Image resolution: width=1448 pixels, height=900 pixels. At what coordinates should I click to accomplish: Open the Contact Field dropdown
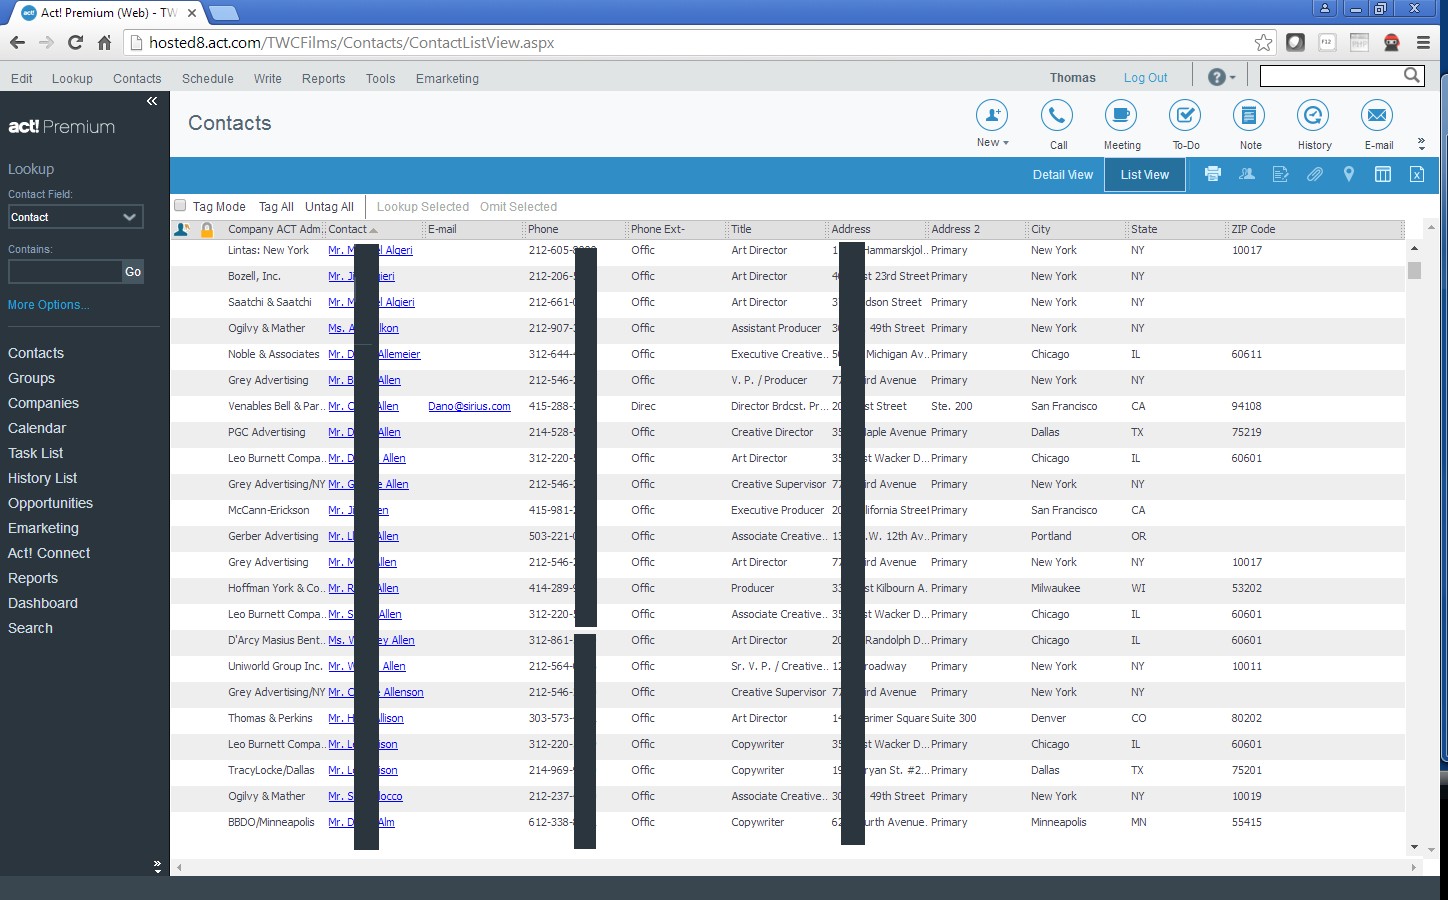(75, 217)
